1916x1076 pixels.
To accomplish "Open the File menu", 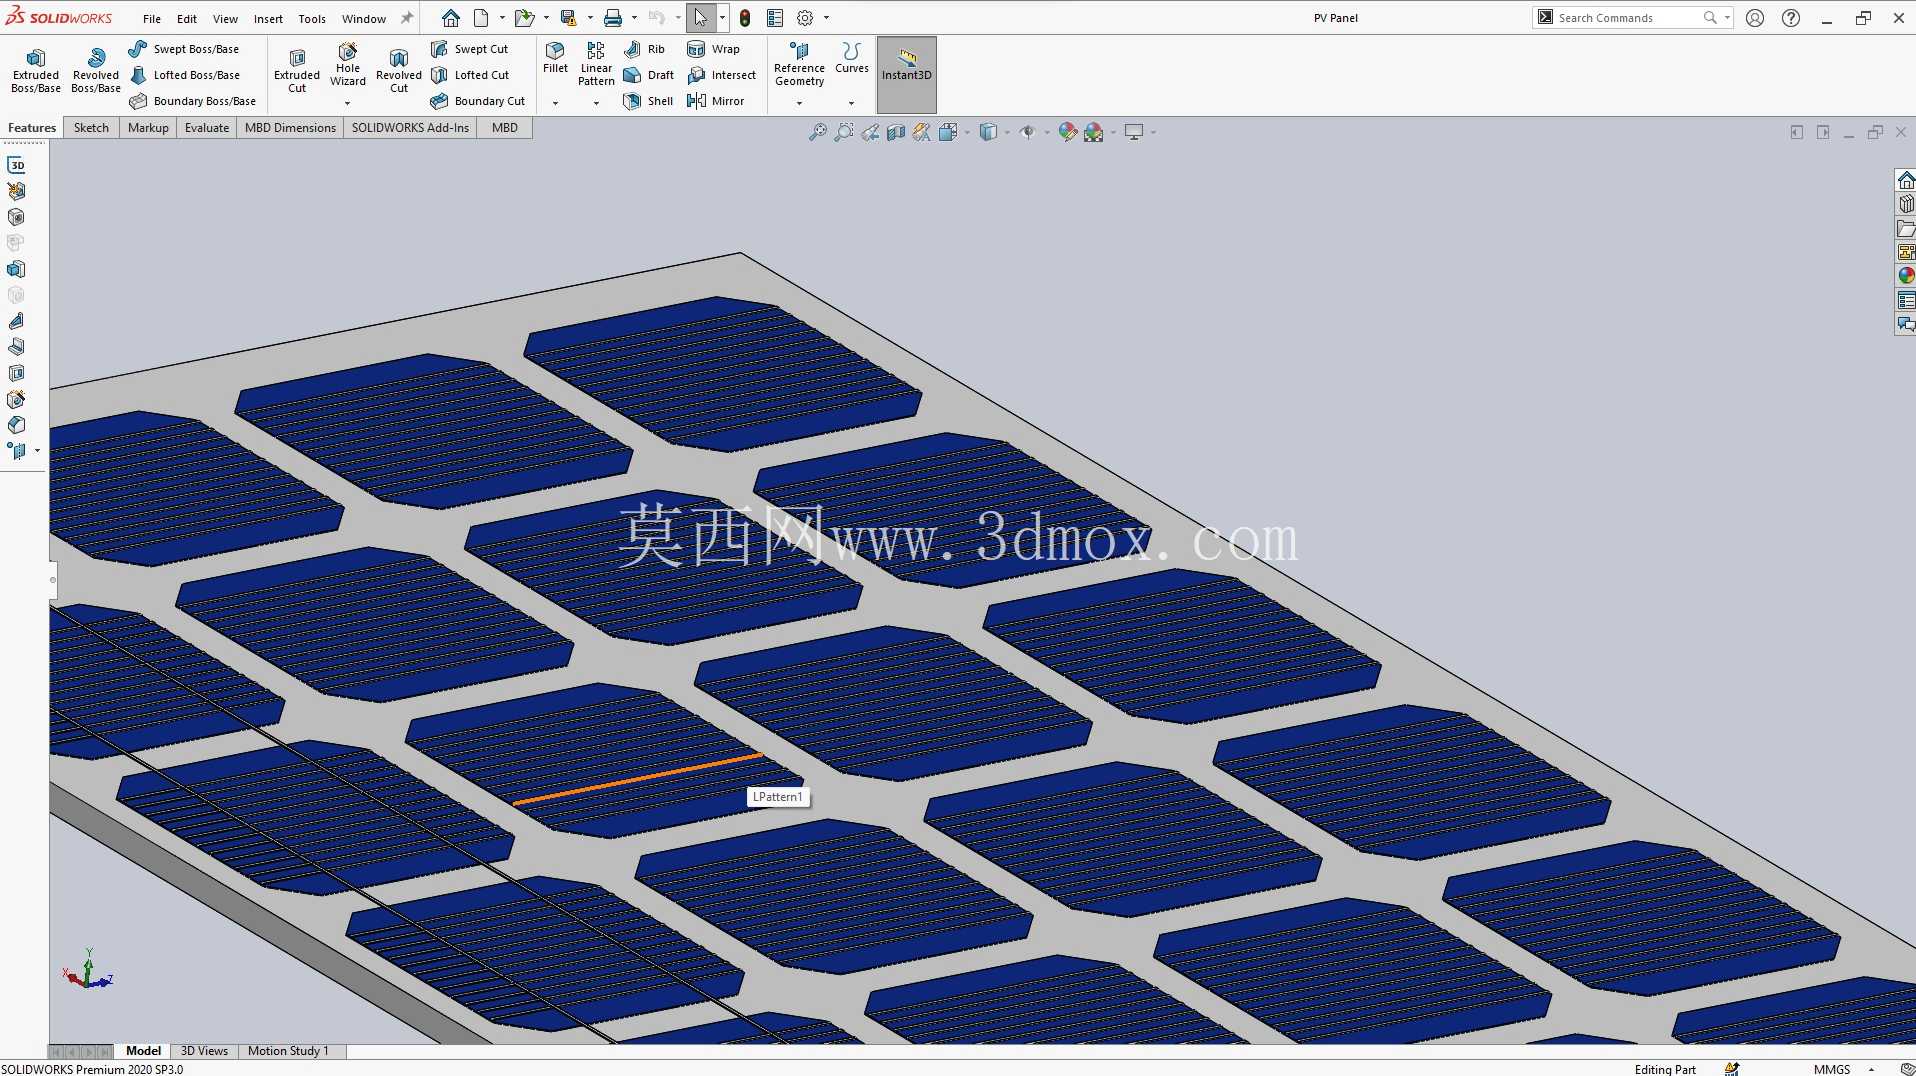I will [x=152, y=18].
